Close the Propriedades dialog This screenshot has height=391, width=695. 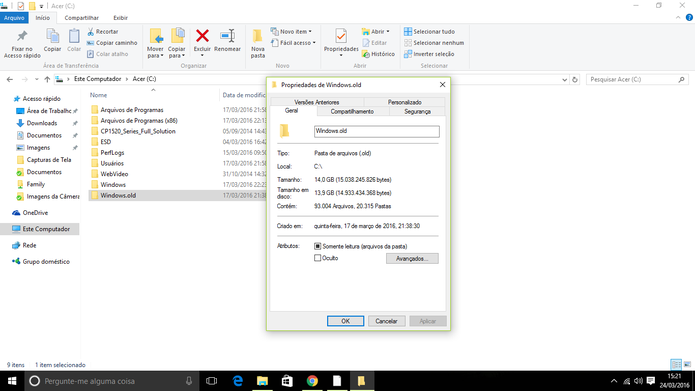(x=442, y=85)
